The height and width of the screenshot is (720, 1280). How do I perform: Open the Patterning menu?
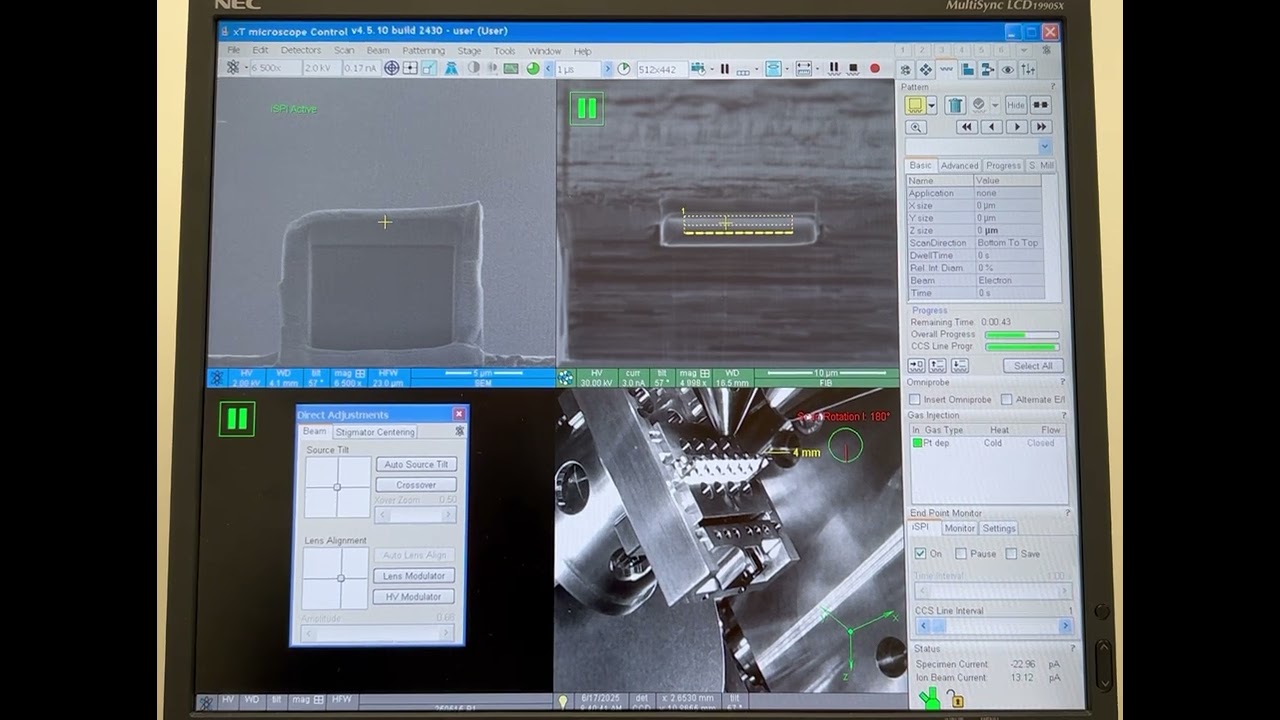click(x=423, y=50)
